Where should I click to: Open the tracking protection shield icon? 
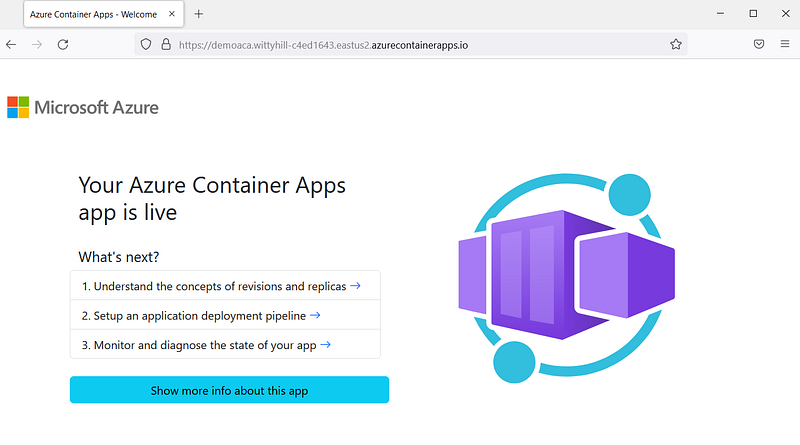tap(146, 45)
